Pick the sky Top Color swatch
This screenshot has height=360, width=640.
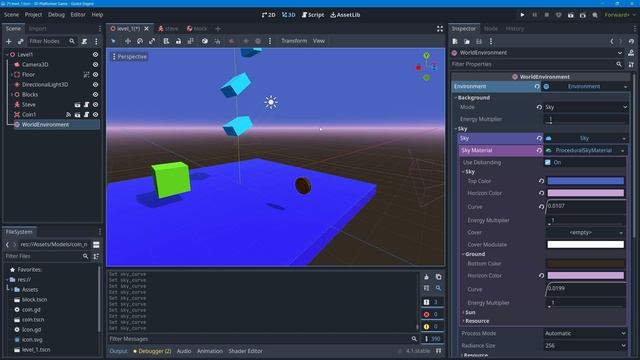coord(585,181)
